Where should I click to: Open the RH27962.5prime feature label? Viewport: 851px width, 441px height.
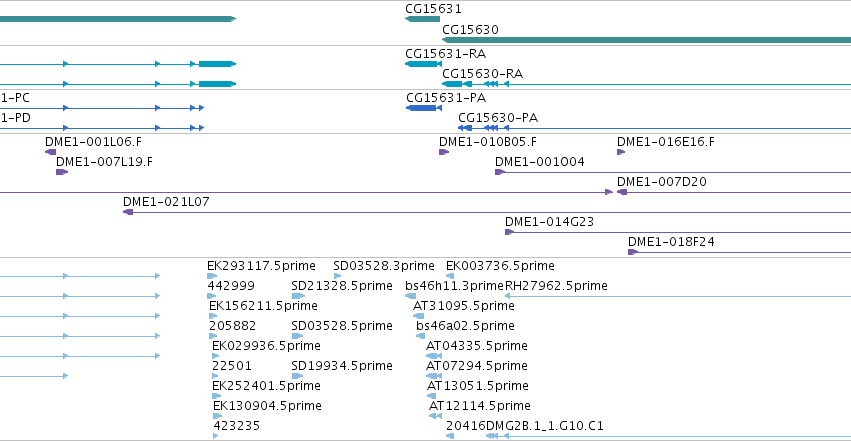click(556, 286)
